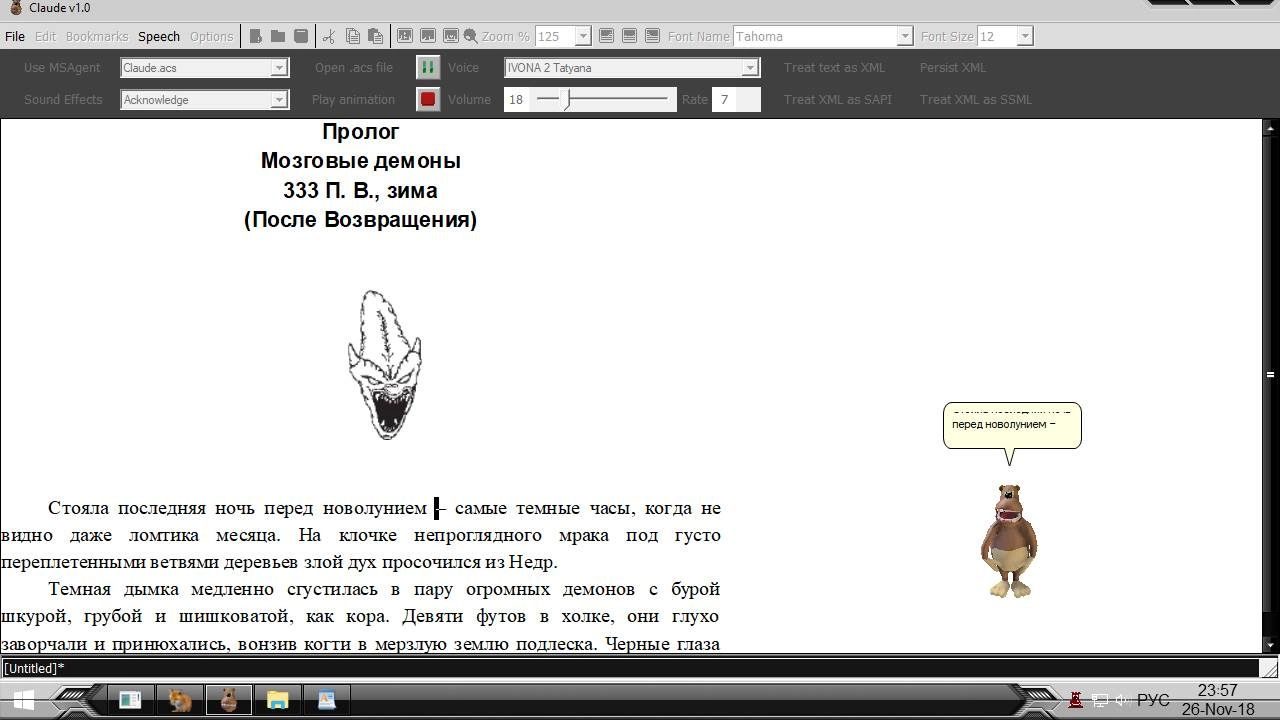
Task: Click the Open folder toolbar icon
Action: [278, 36]
